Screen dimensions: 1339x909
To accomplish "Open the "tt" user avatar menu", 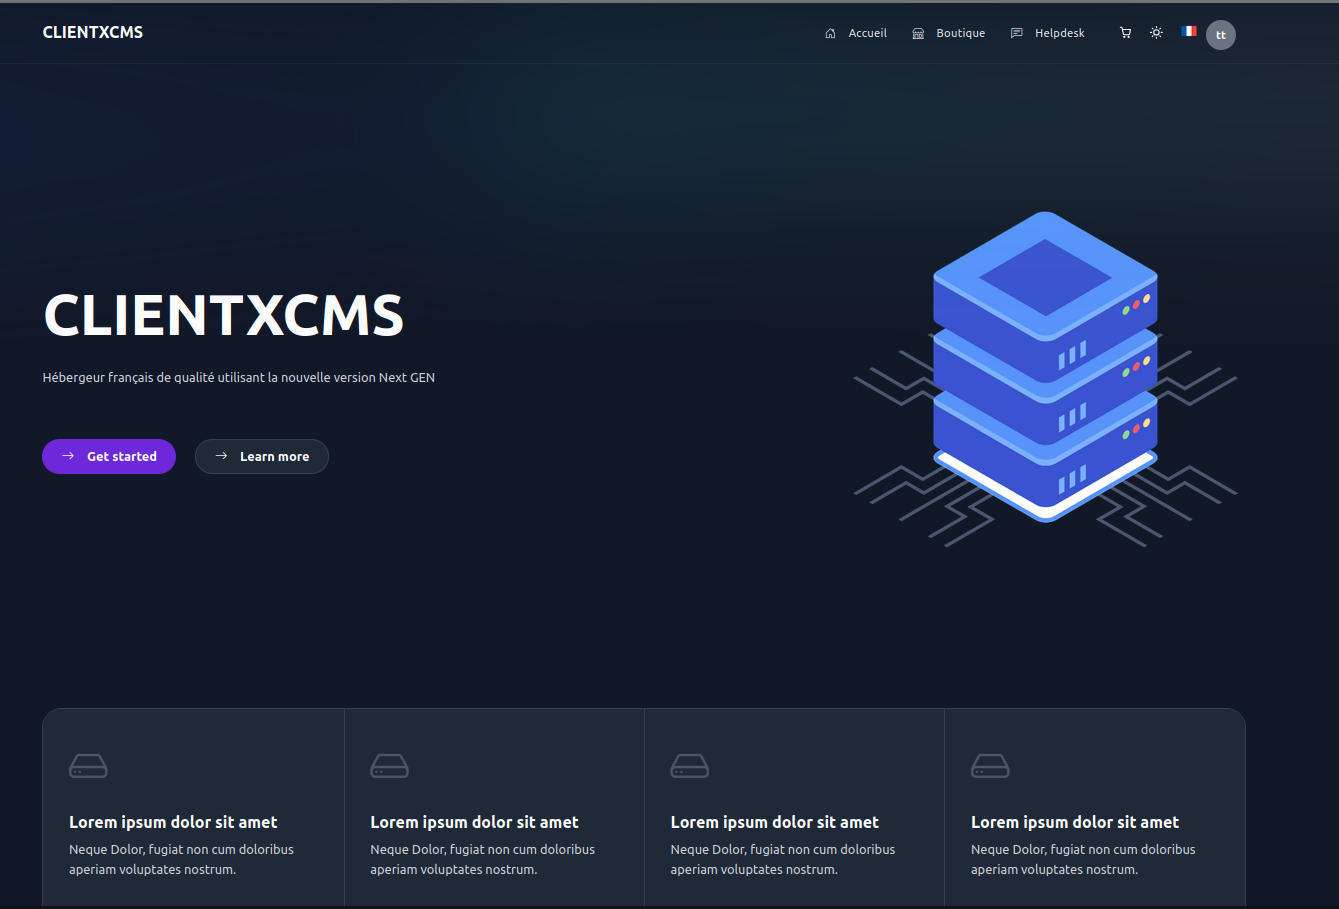I will coord(1220,35).
